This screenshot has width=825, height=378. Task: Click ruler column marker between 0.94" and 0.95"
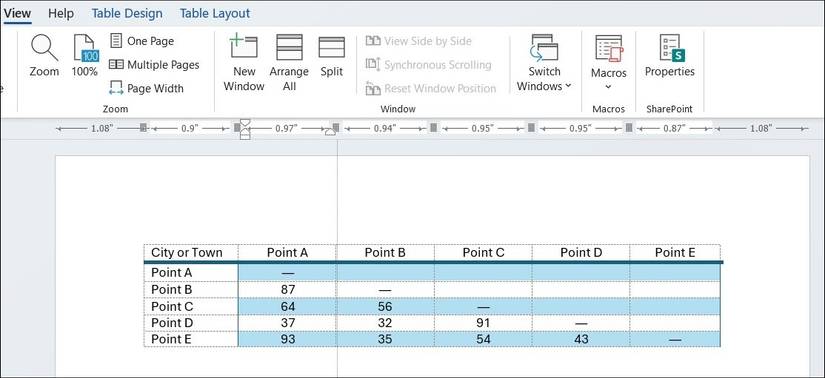433,127
